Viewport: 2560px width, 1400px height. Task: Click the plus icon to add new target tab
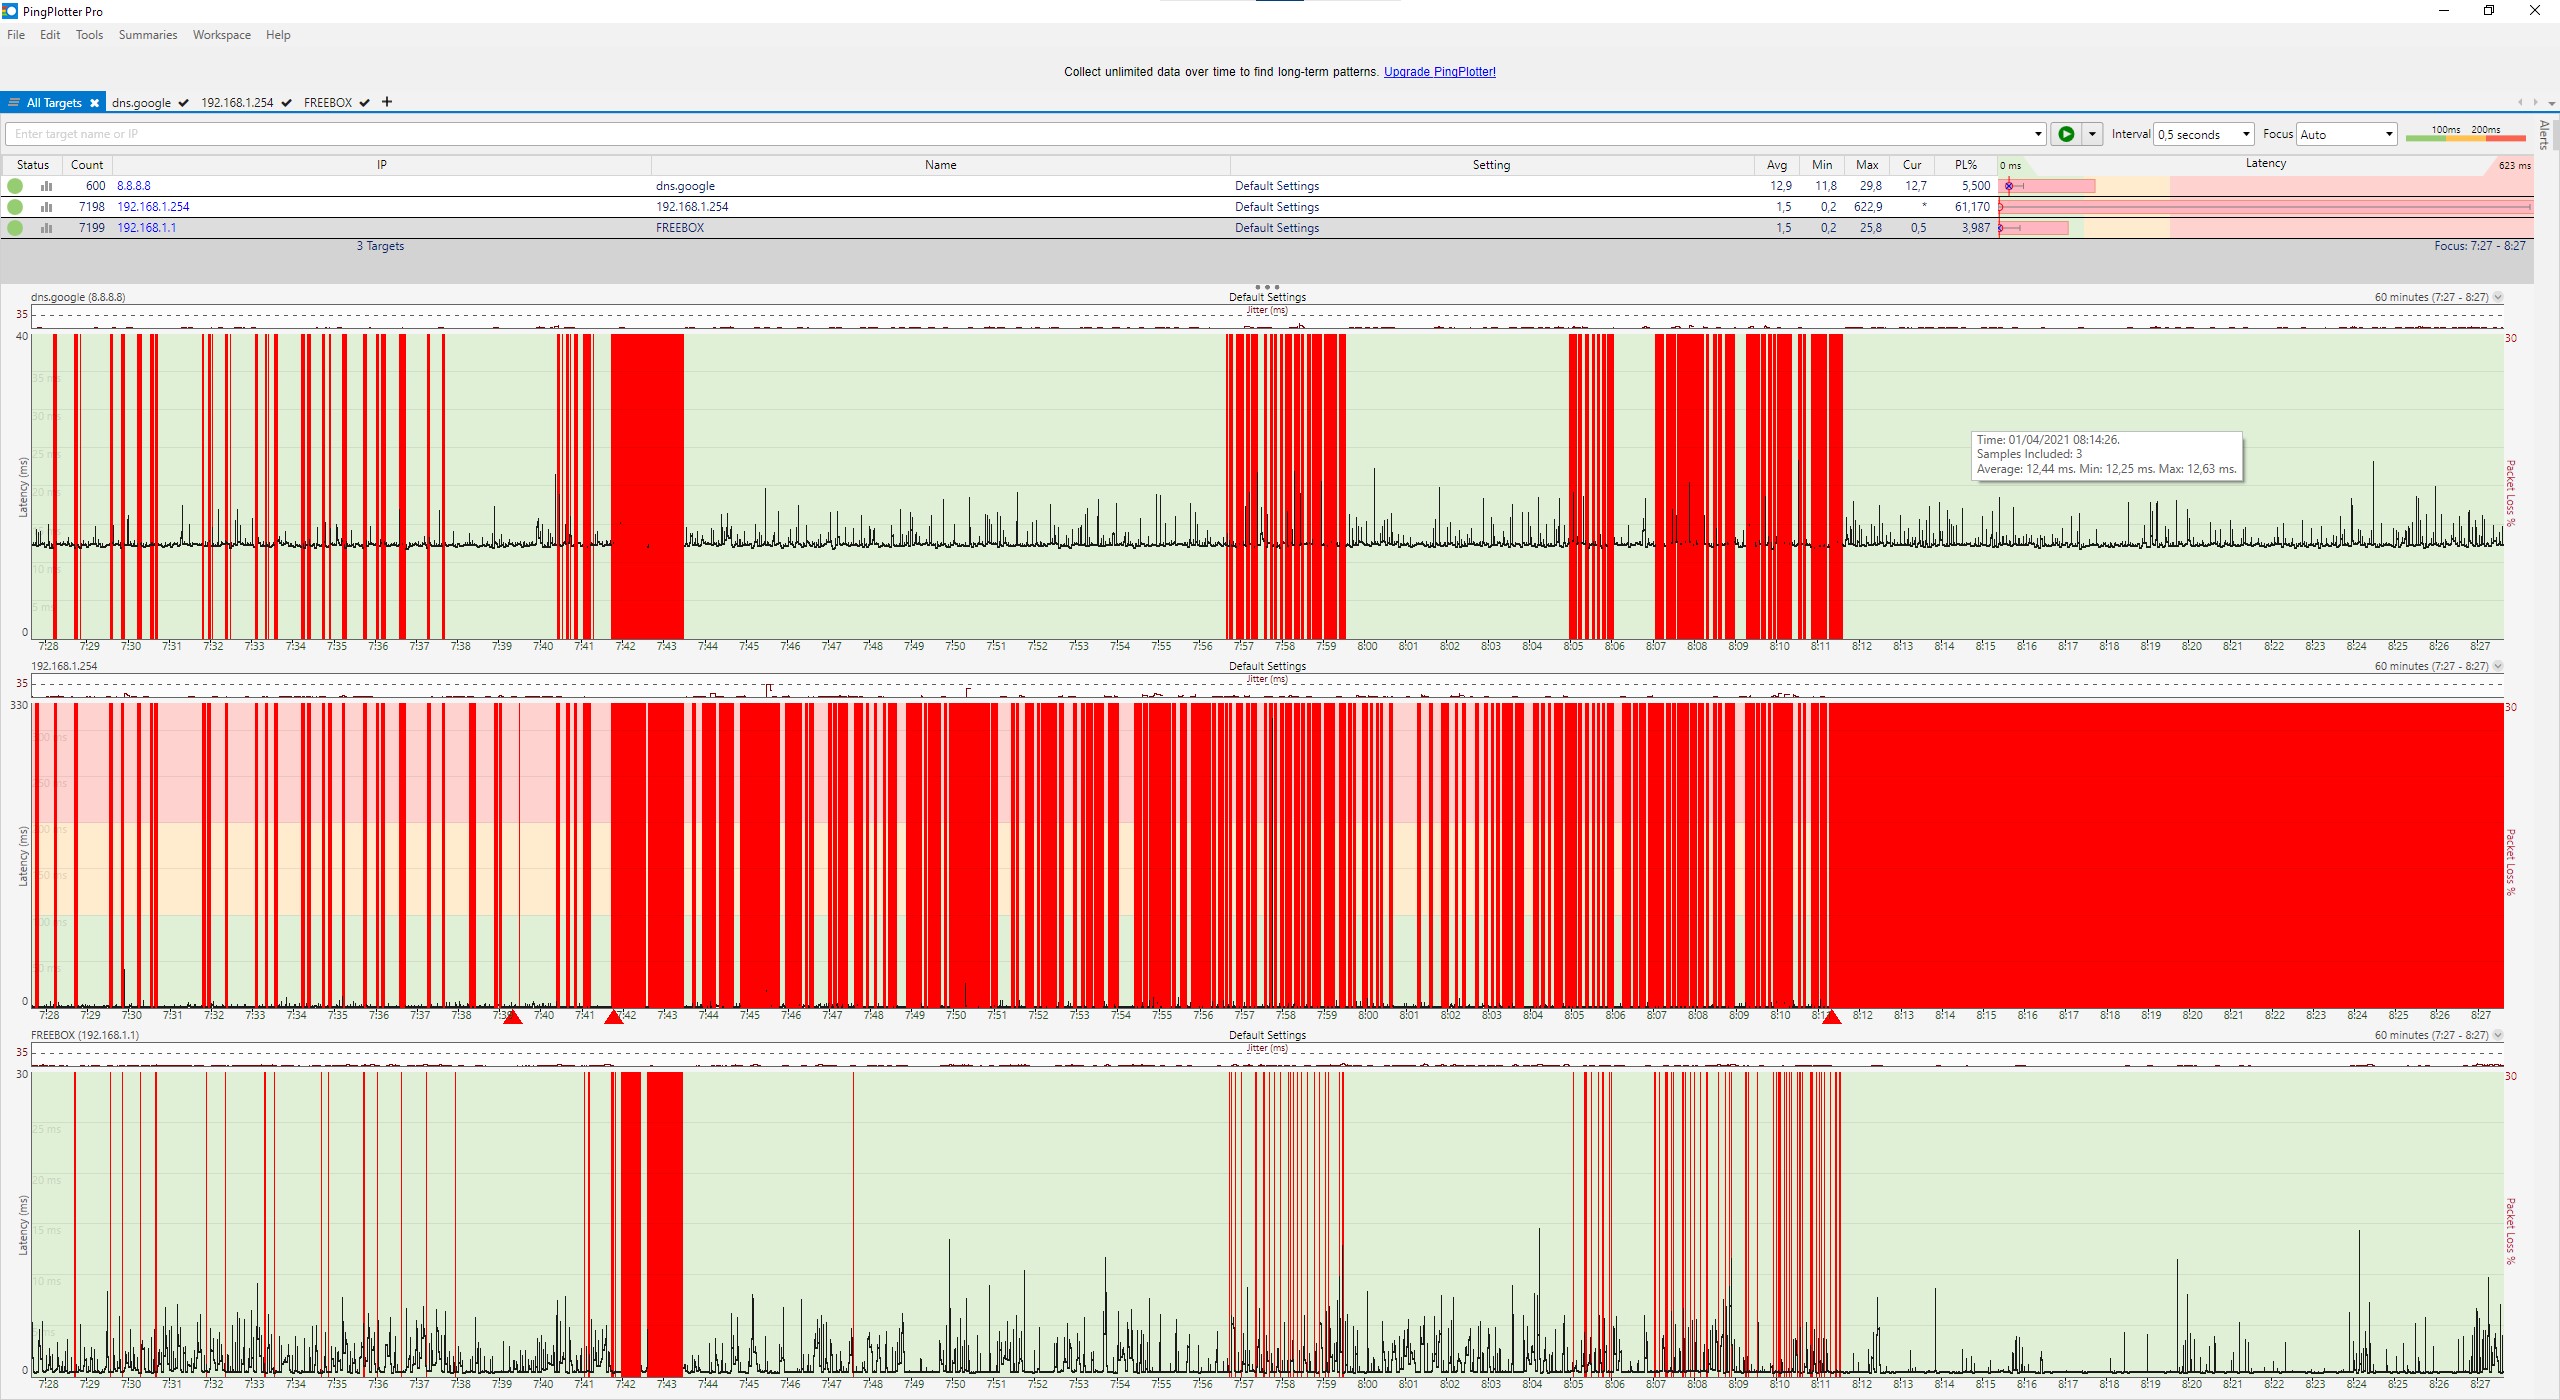(x=387, y=102)
